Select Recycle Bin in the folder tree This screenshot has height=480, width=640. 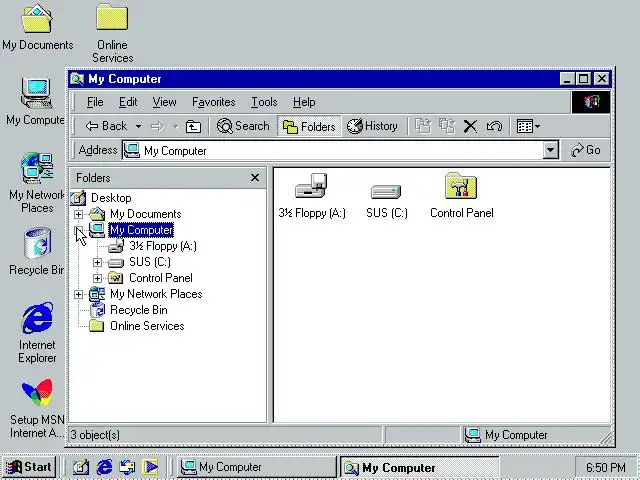tap(139, 310)
